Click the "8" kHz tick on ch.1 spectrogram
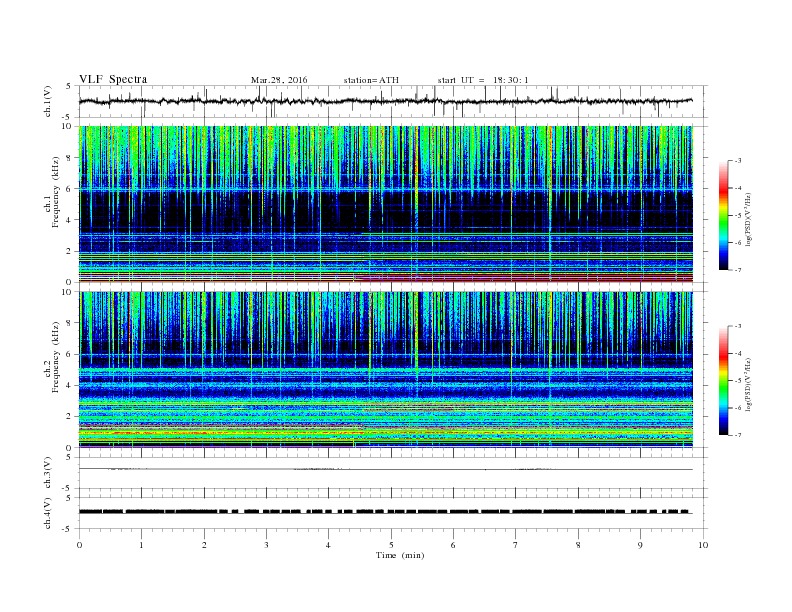 pos(69,158)
